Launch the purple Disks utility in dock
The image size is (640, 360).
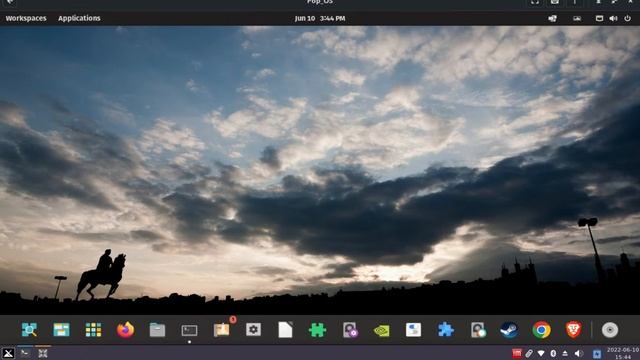(x=350, y=330)
